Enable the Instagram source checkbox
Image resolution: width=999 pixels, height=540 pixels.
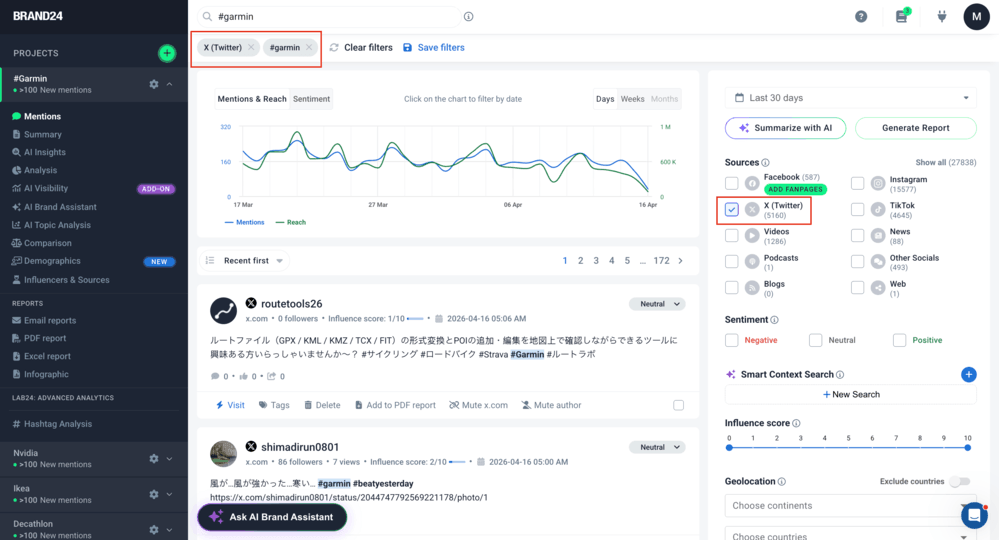click(858, 183)
